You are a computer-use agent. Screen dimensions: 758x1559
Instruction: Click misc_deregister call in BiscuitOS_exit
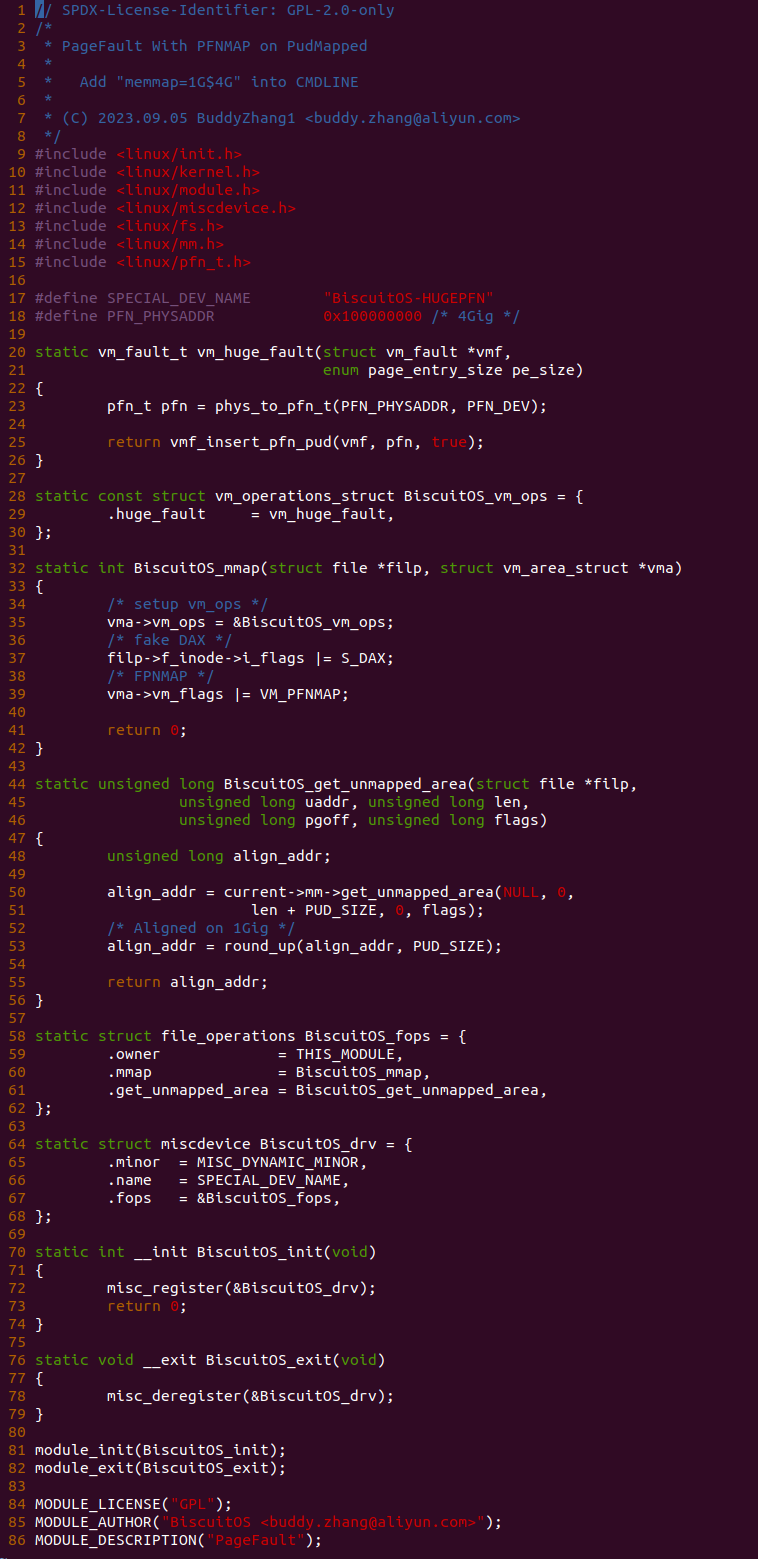[x=251, y=1396]
